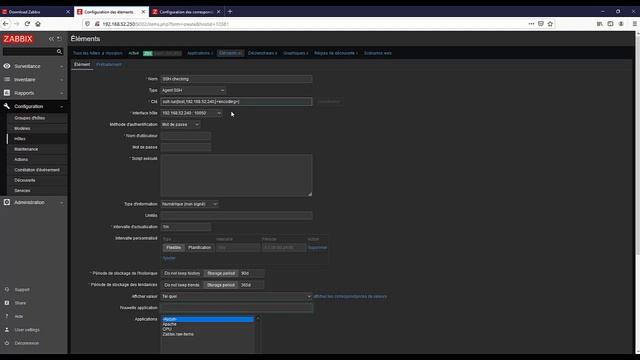This screenshot has height=360, width=640.
Task: Open the Type d'information dropdown
Action: 189,204
